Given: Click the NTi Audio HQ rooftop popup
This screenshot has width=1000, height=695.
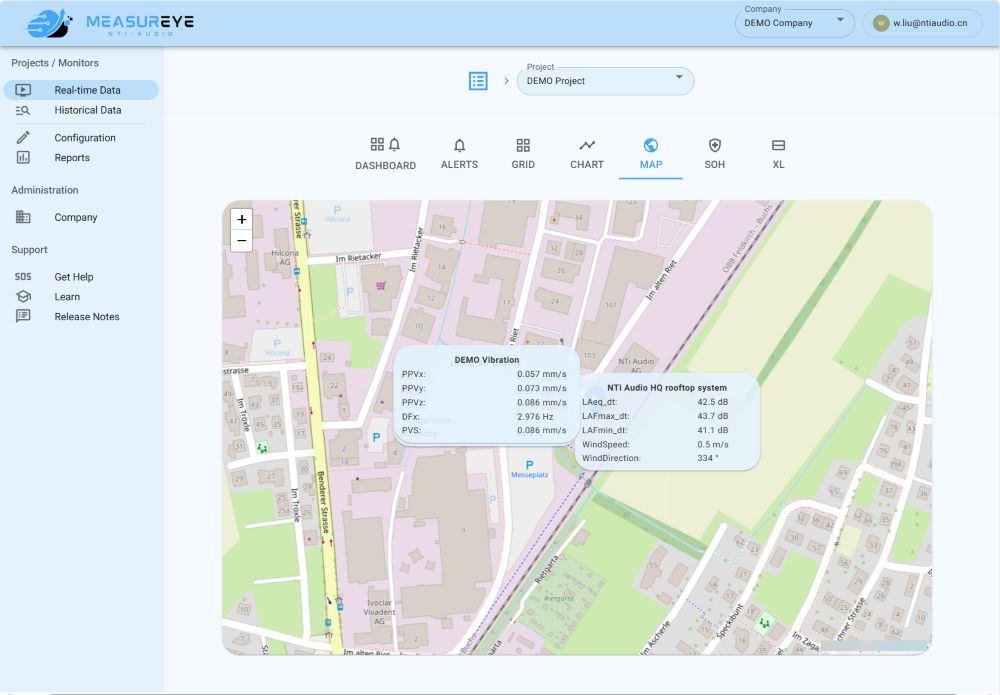Looking at the screenshot, I should 667,422.
